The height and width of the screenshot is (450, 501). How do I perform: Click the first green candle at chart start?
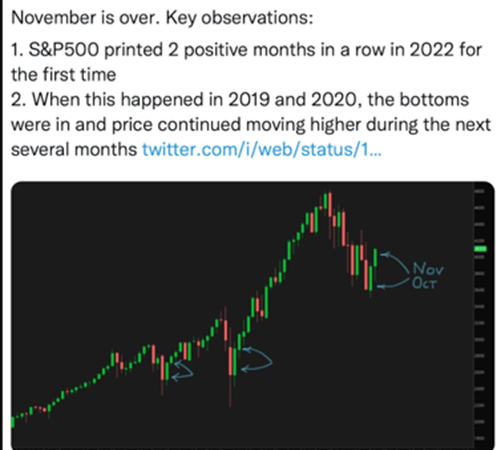tap(13, 422)
